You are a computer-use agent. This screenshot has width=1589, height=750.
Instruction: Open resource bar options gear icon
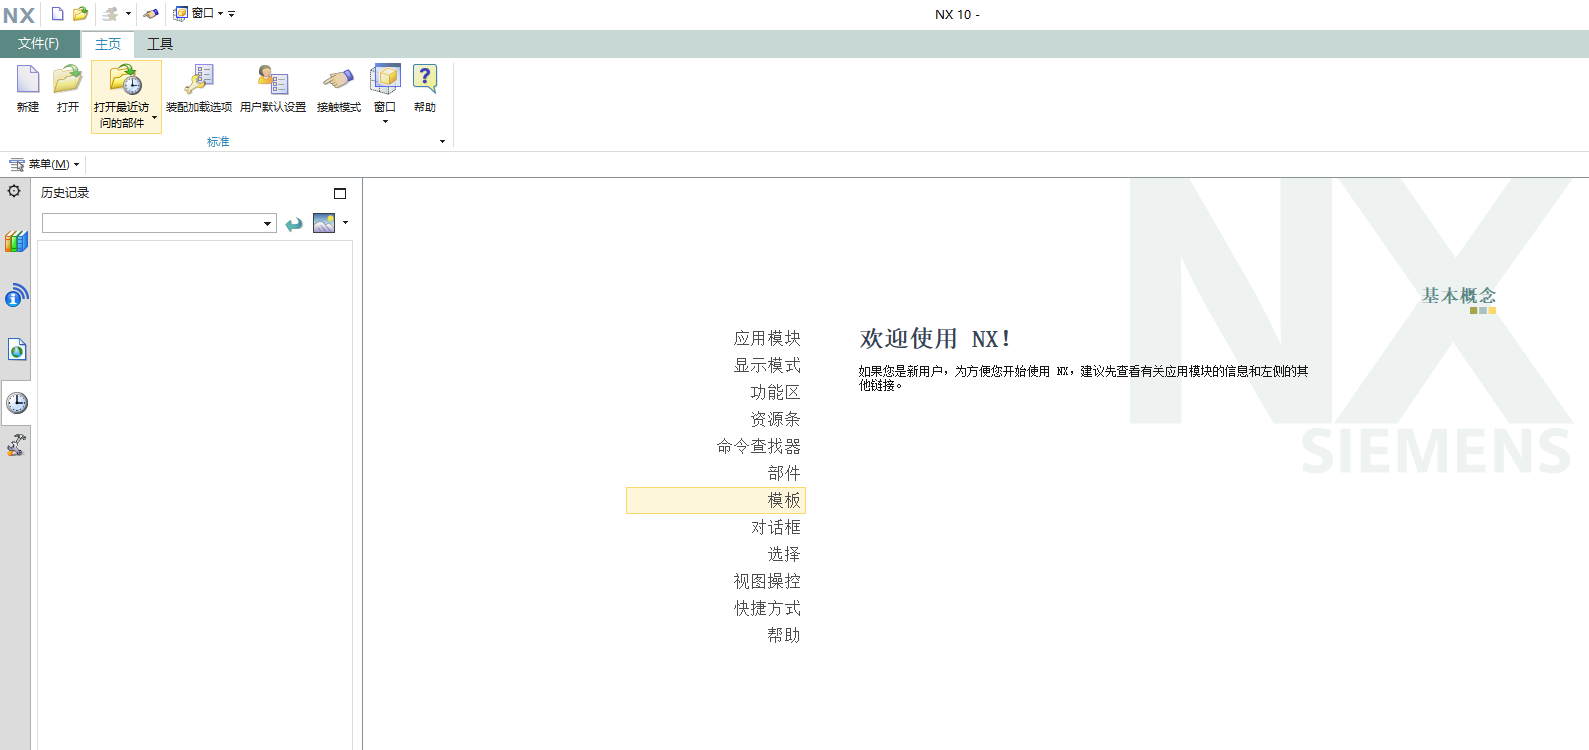15,191
